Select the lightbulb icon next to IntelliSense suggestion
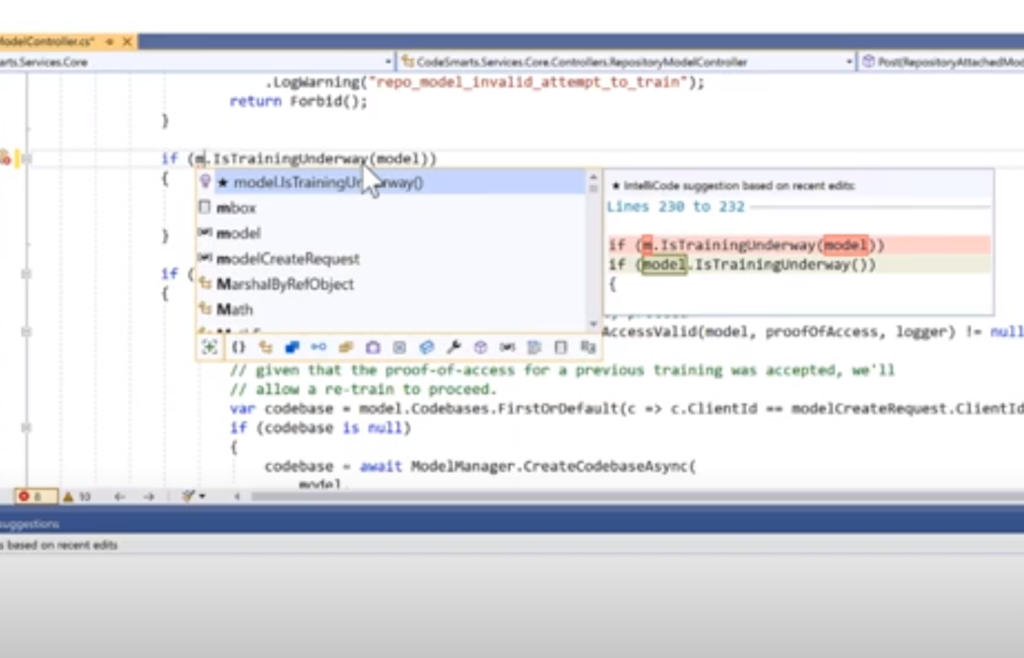 pyautogui.click(x=206, y=182)
